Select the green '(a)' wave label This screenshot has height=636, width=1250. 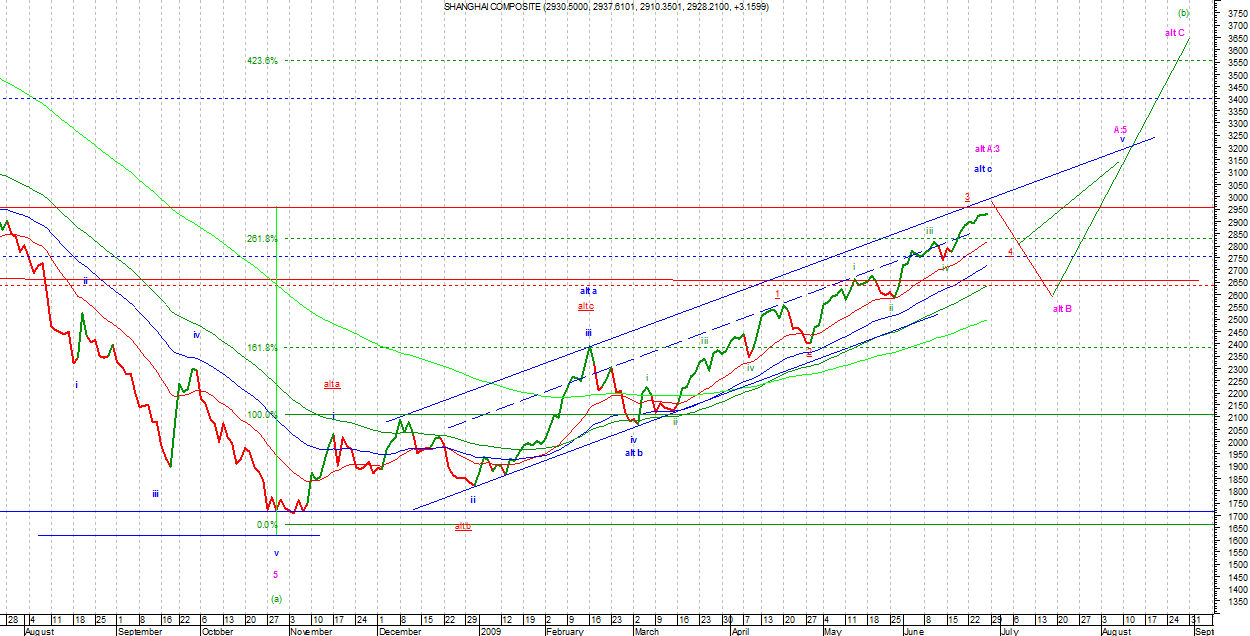(x=276, y=598)
